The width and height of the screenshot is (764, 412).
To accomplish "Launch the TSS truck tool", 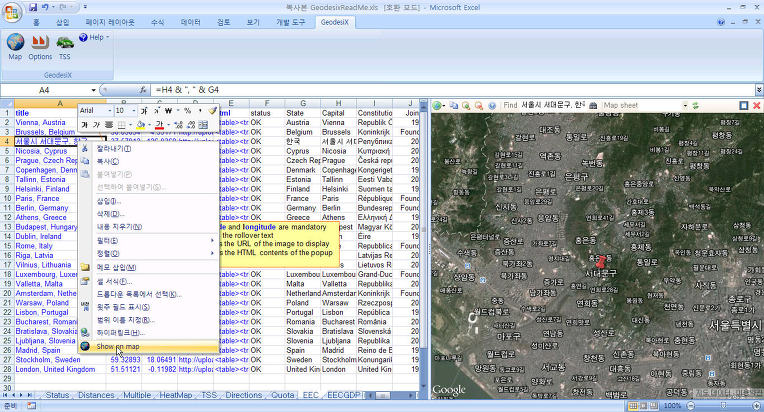I will [x=65, y=47].
